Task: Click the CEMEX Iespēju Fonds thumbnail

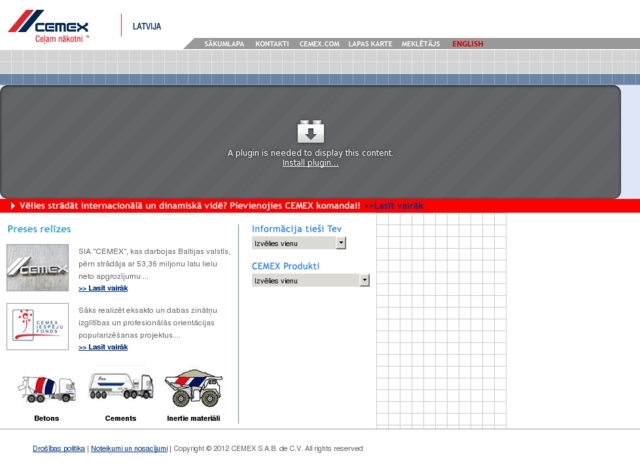Action: [38, 326]
